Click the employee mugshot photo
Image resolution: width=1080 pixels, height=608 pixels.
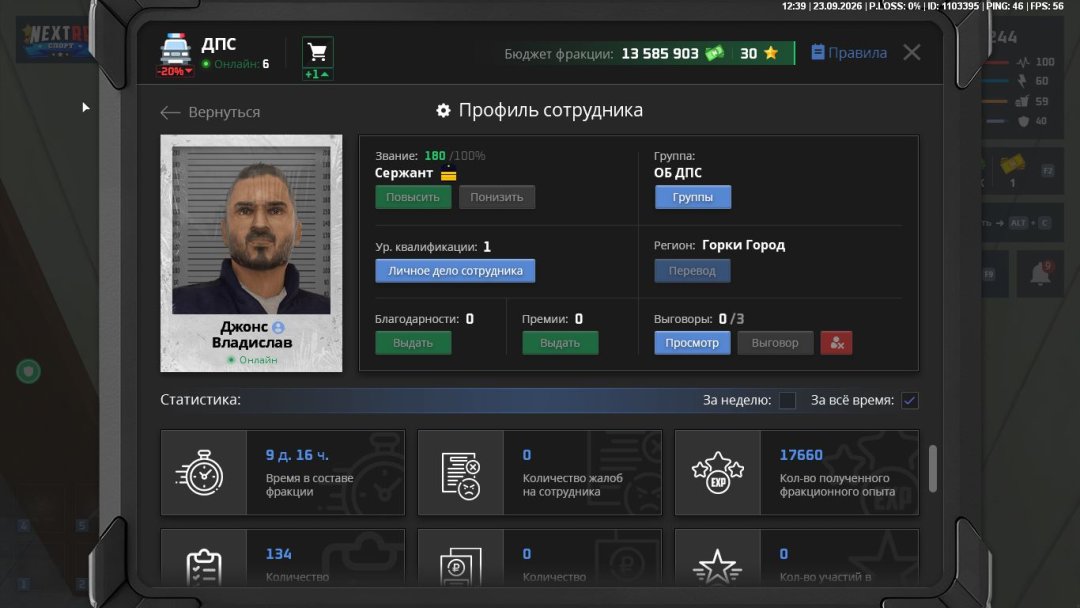(251, 230)
